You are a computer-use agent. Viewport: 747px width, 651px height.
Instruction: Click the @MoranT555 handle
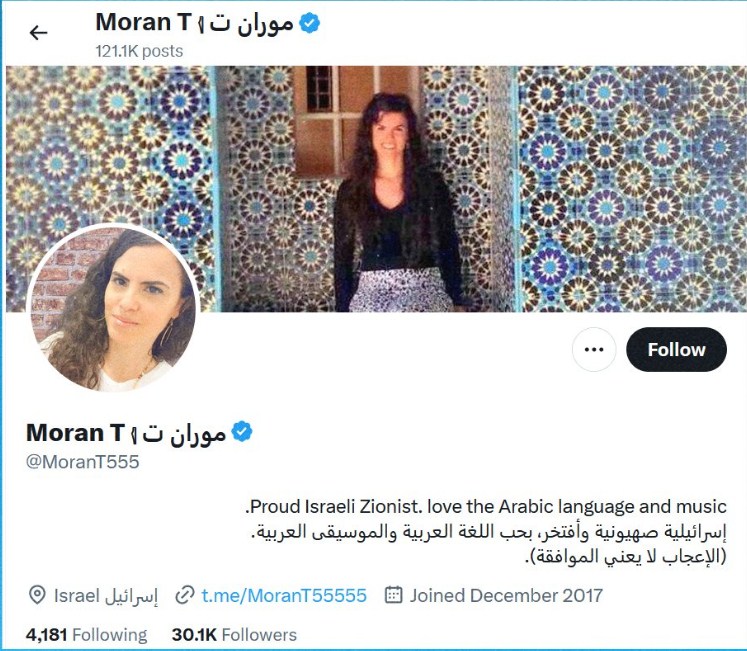[x=82, y=462]
